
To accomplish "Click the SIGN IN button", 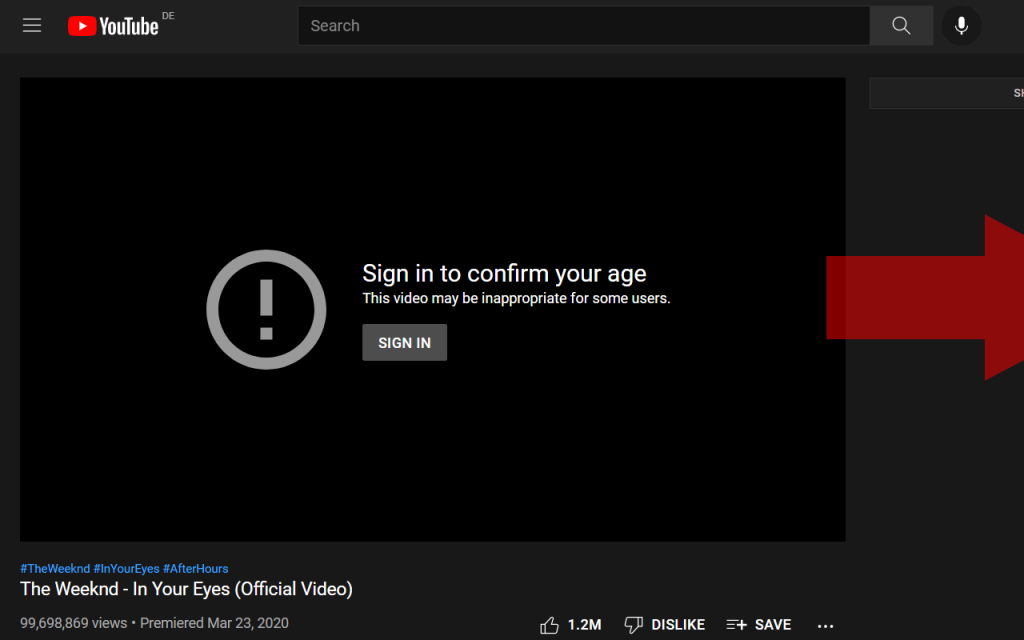I will coord(404,342).
